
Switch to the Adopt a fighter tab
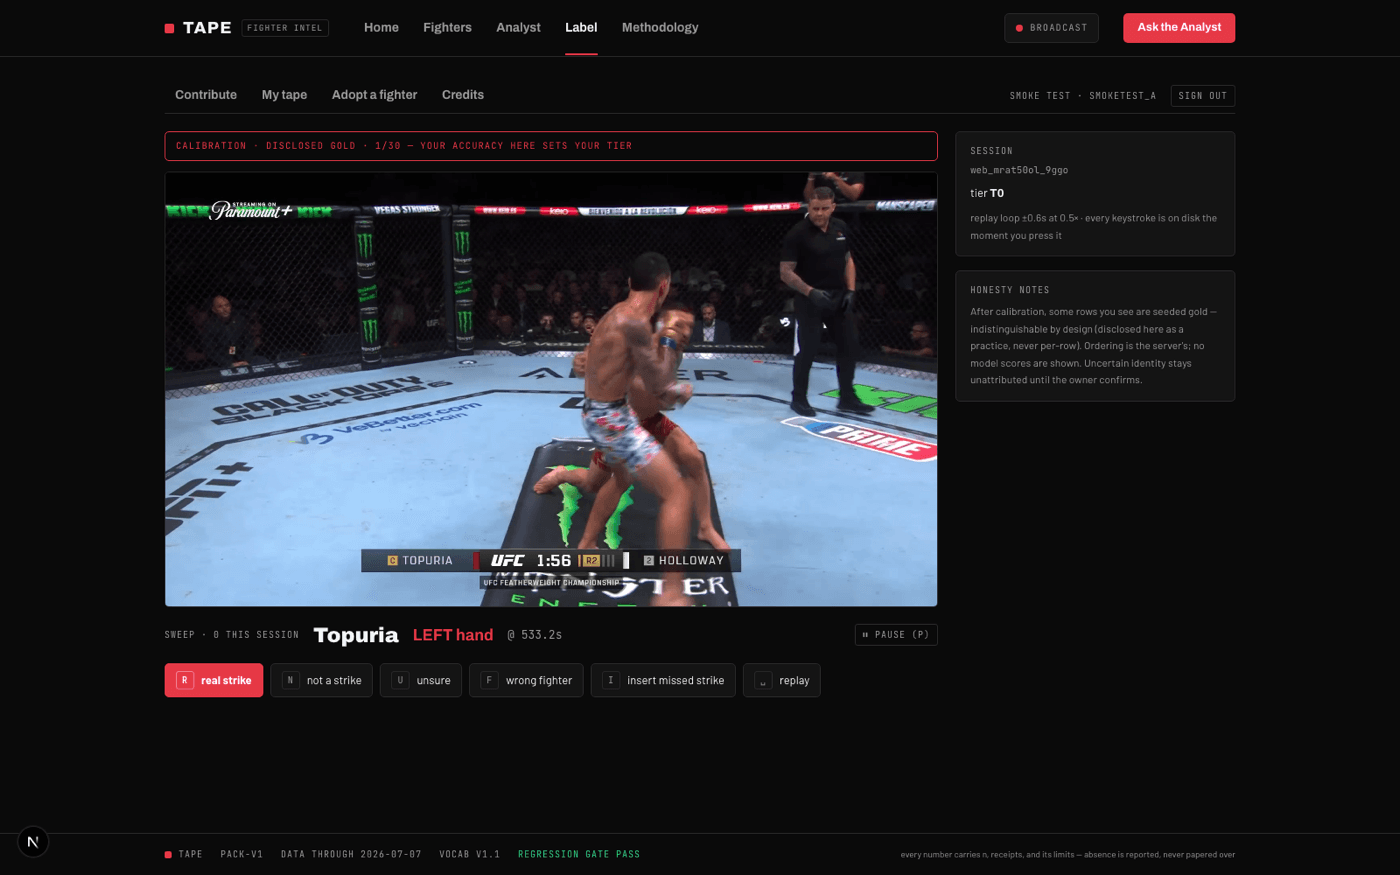coord(374,95)
